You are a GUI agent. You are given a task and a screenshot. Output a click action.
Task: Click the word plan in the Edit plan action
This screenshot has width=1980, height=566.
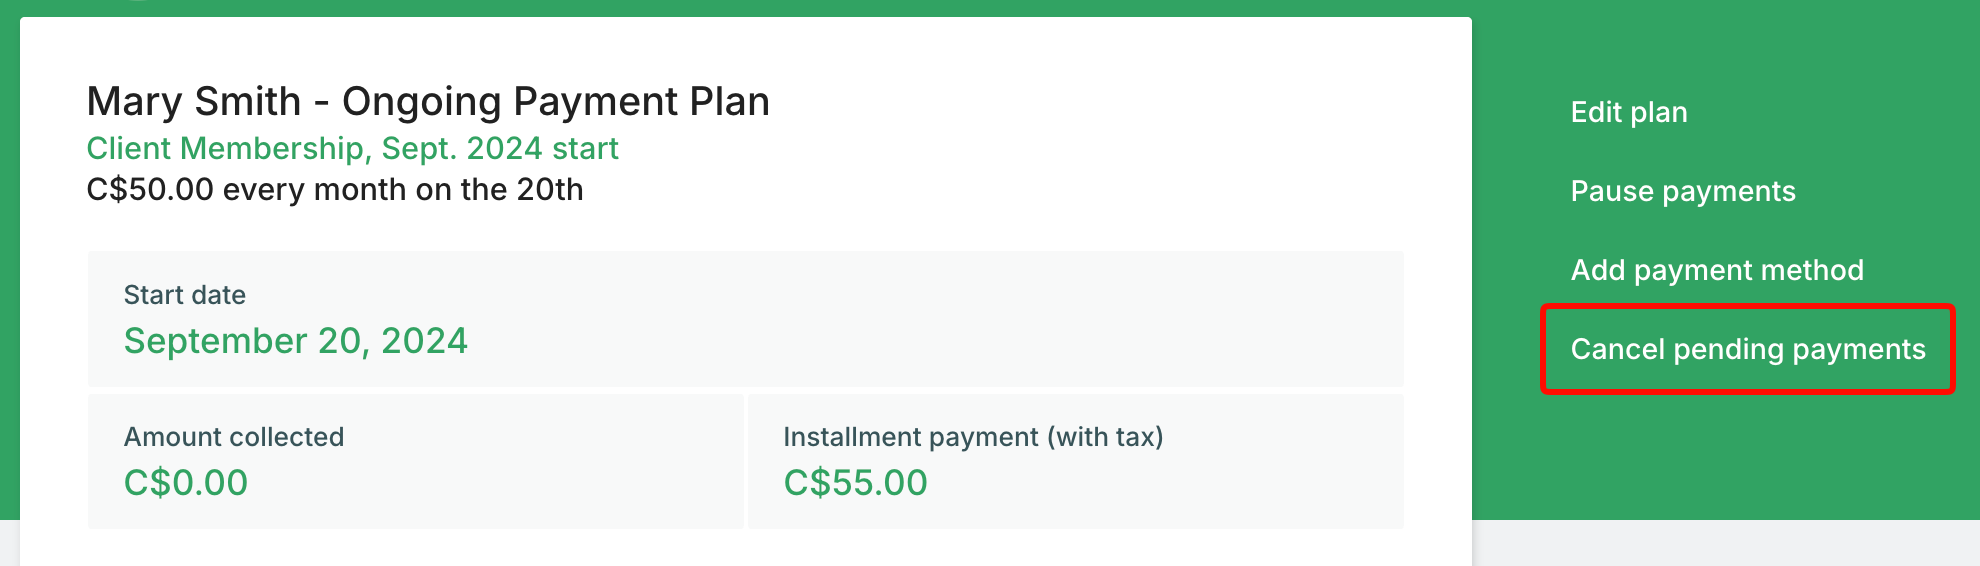pos(1659,113)
